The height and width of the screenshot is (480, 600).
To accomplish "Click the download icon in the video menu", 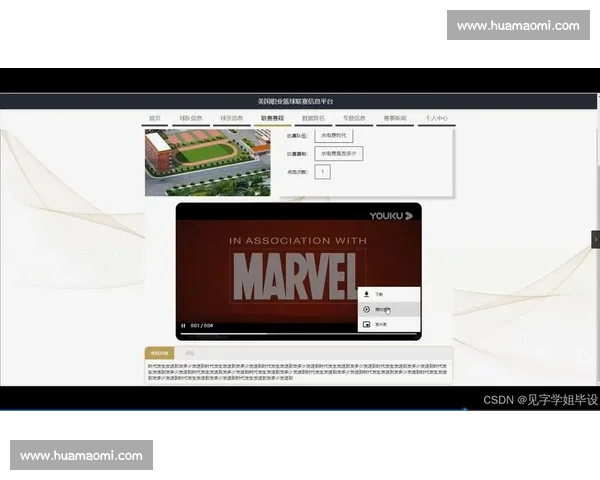I will (x=367, y=294).
